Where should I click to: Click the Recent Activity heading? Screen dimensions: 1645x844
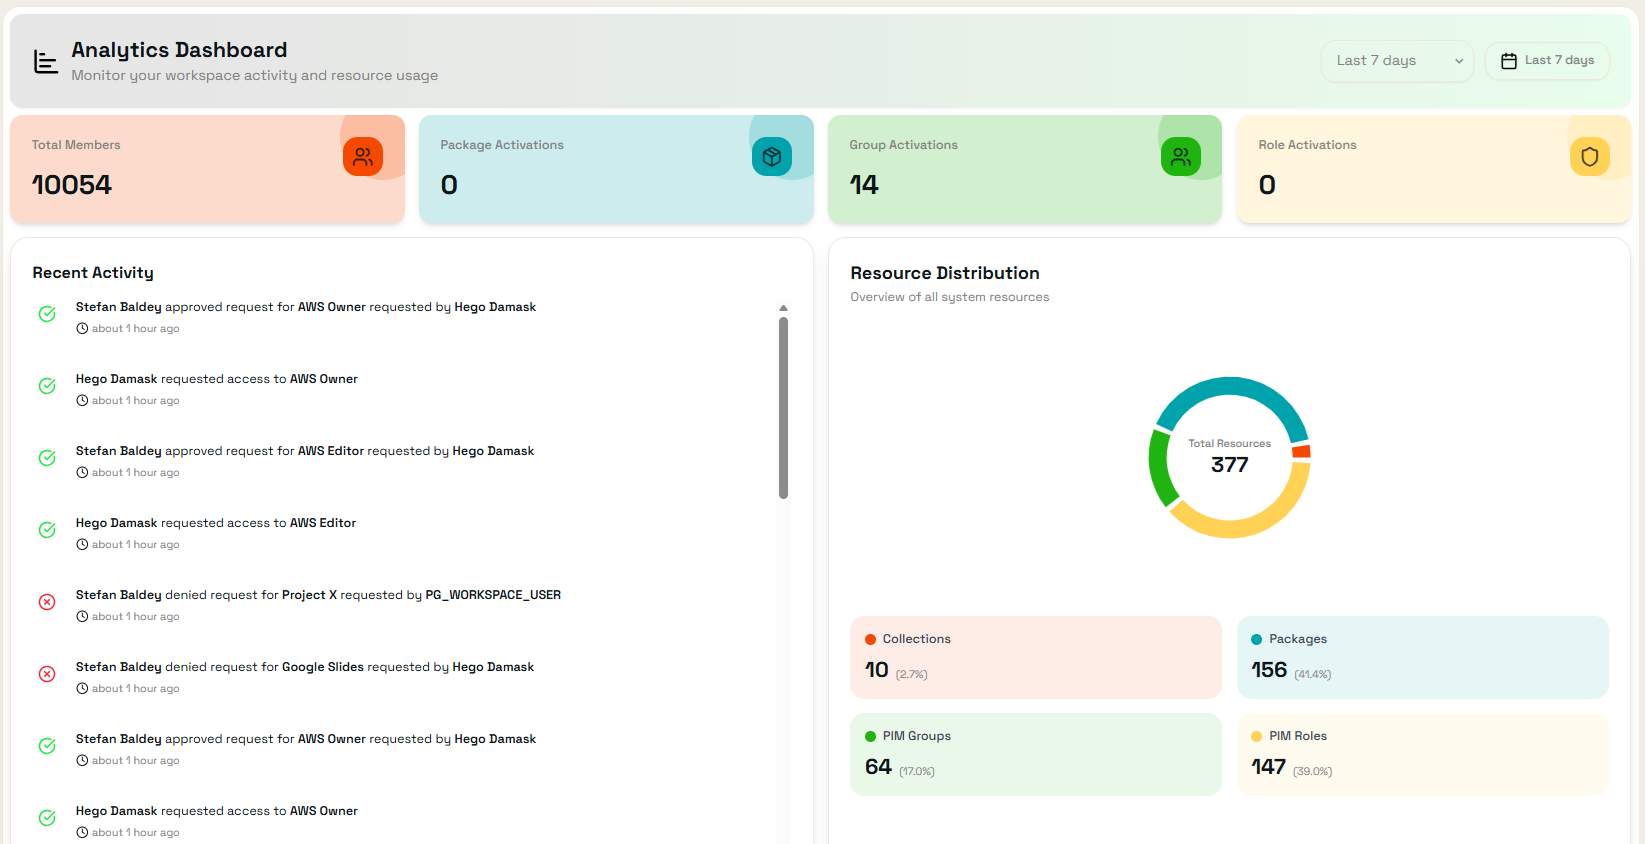tap(93, 273)
